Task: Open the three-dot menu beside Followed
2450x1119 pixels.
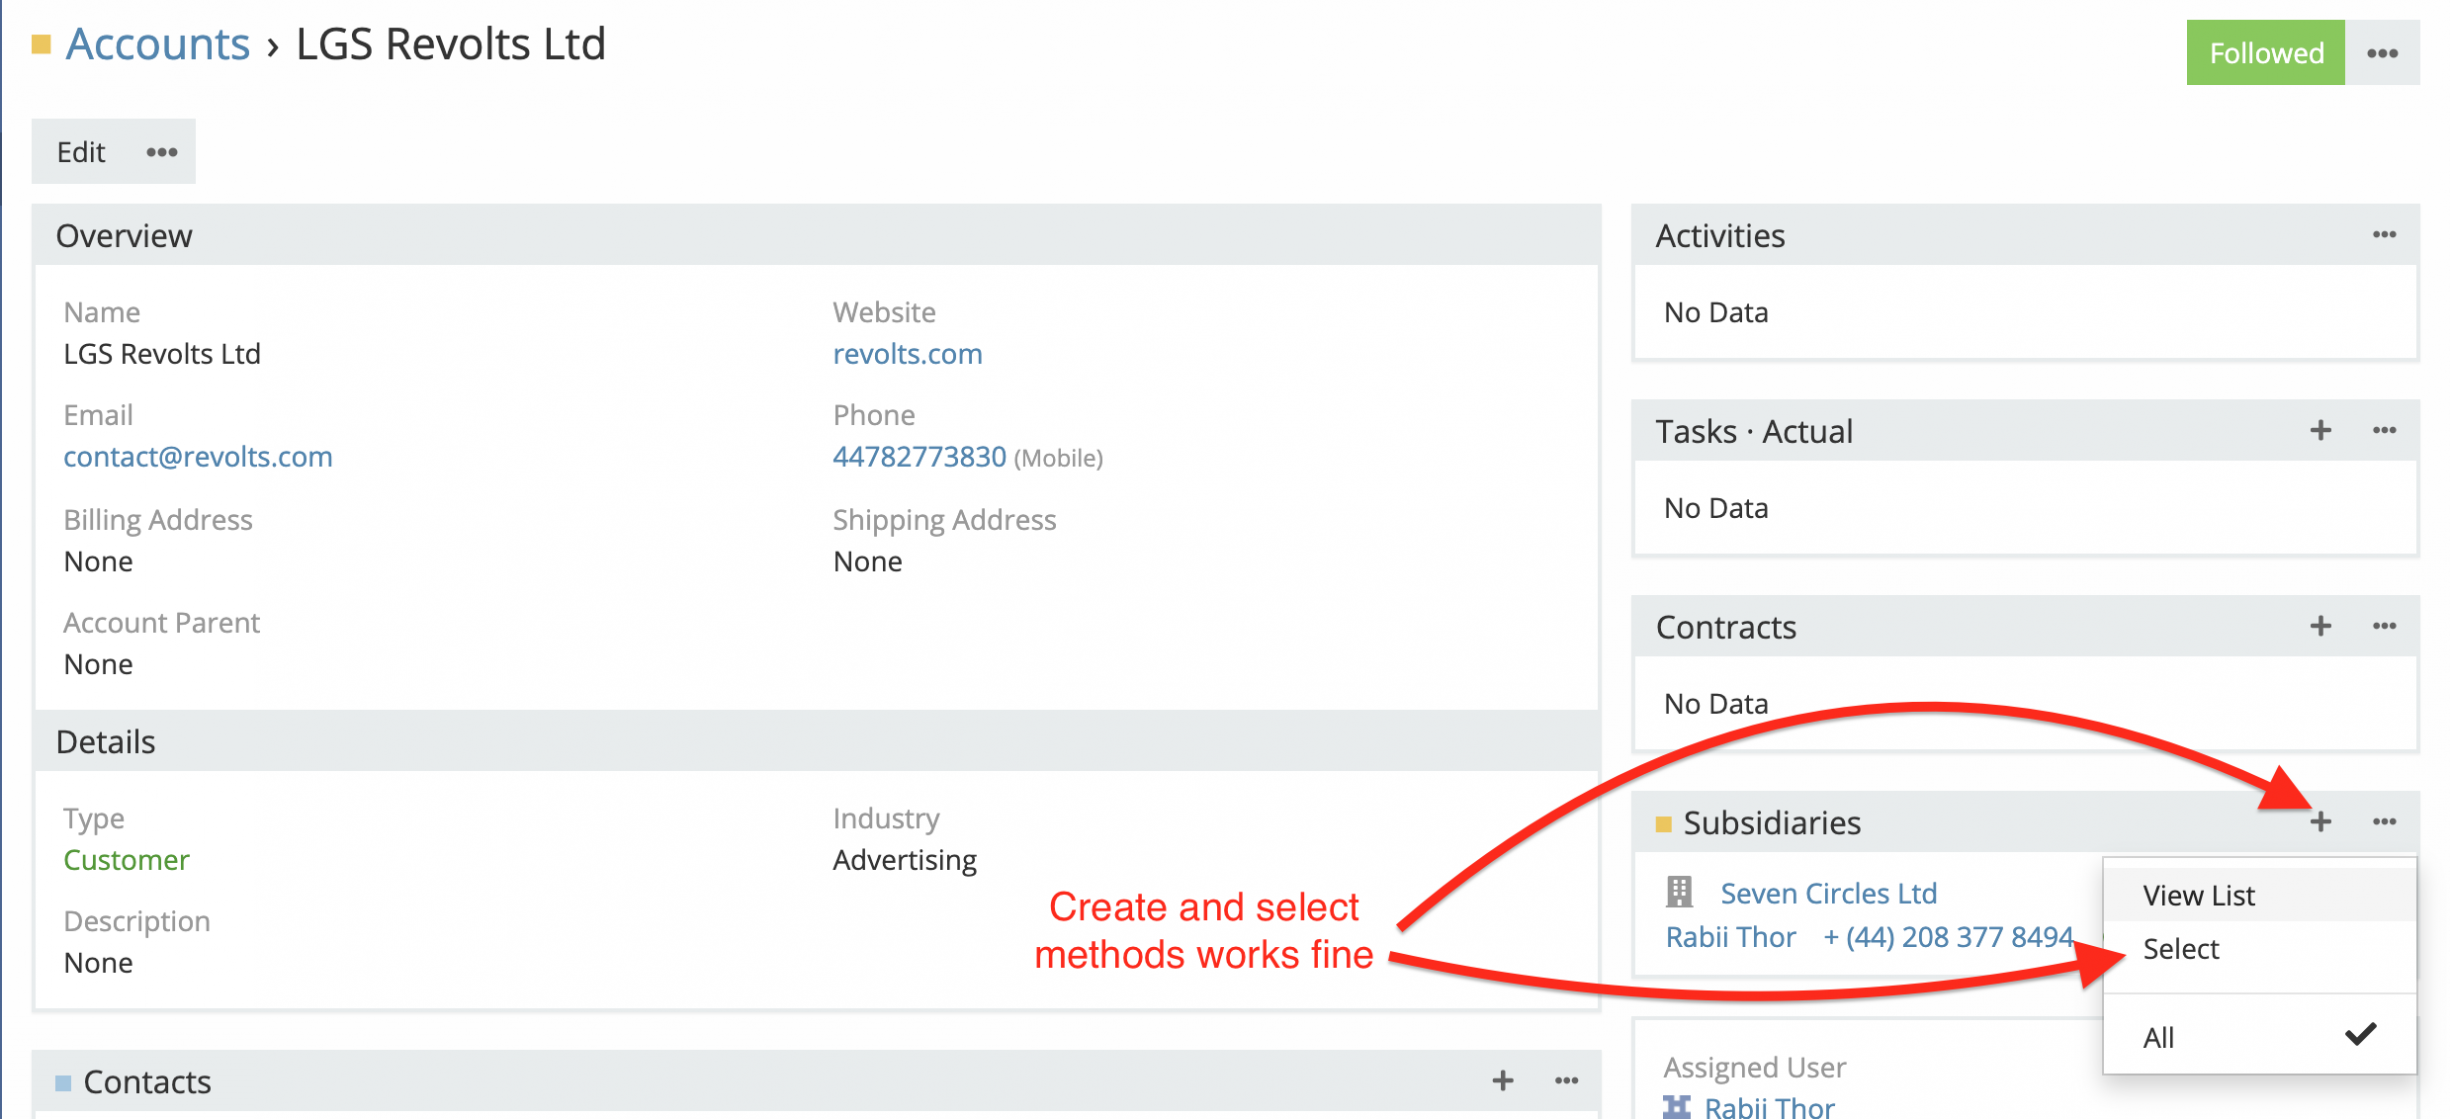Action: click(x=2381, y=53)
